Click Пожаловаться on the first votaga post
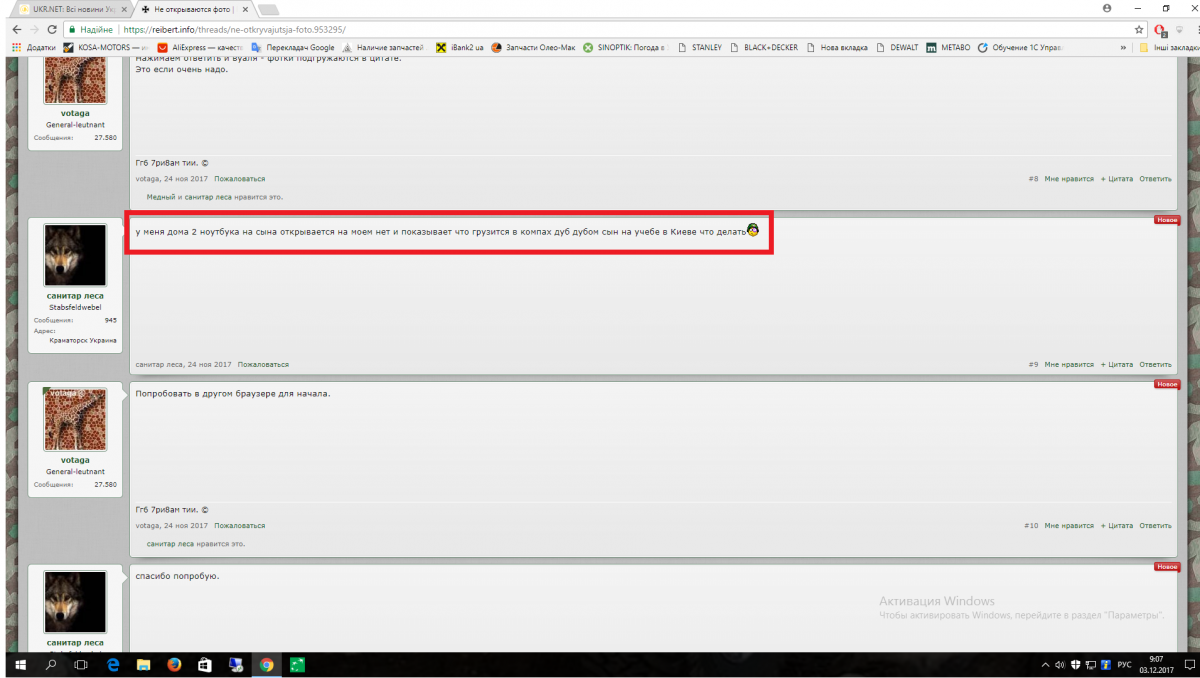The image size is (1200, 678). pos(240,179)
